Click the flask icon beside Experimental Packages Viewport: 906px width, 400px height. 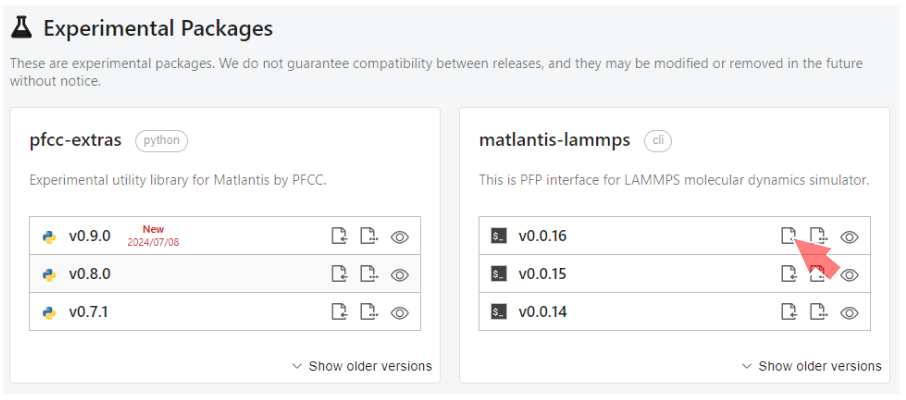tap(22, 29)
